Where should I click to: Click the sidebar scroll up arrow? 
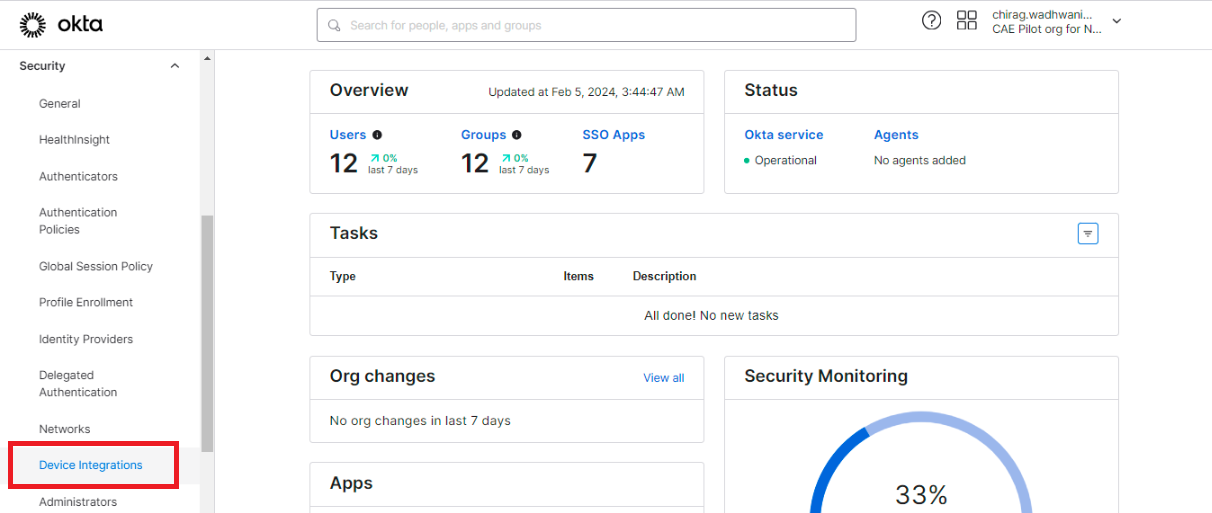point(207,58)
